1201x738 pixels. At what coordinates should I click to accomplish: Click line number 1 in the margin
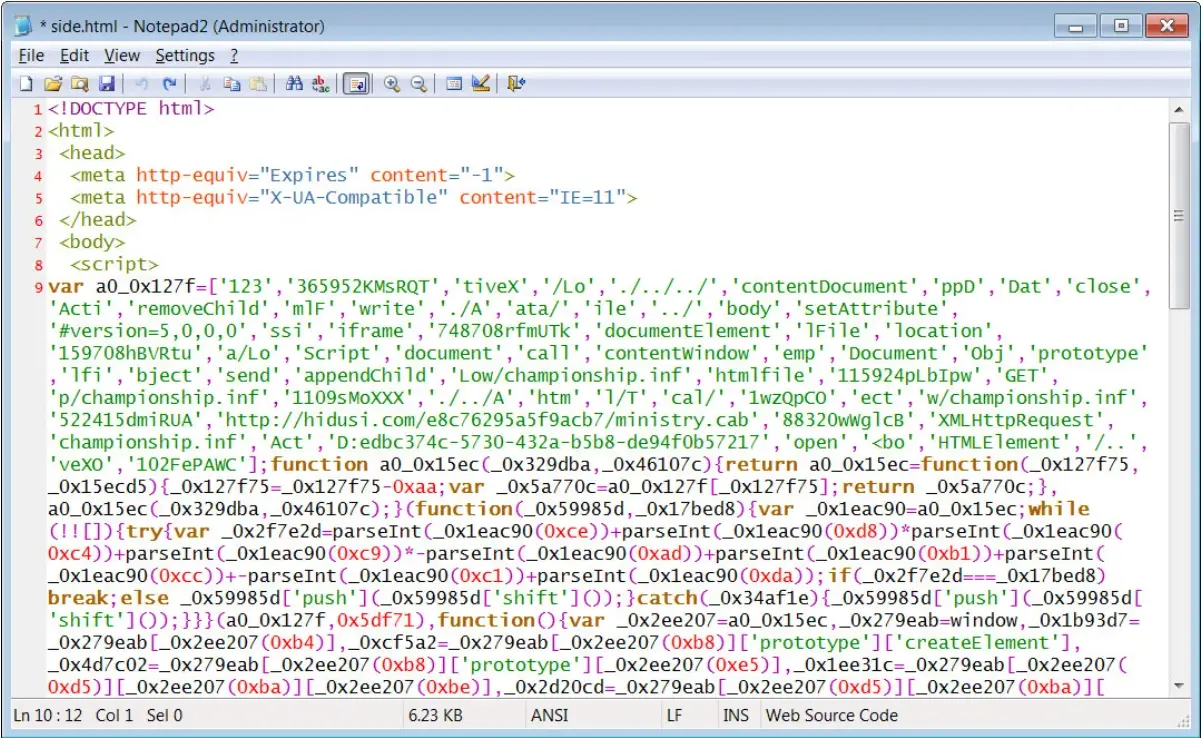pyautogui.click(x=38, y=109)
